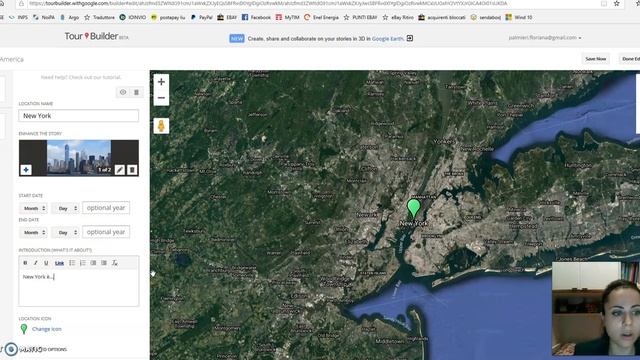Open the eBay Ritiro bookmark

pos(398,18)
